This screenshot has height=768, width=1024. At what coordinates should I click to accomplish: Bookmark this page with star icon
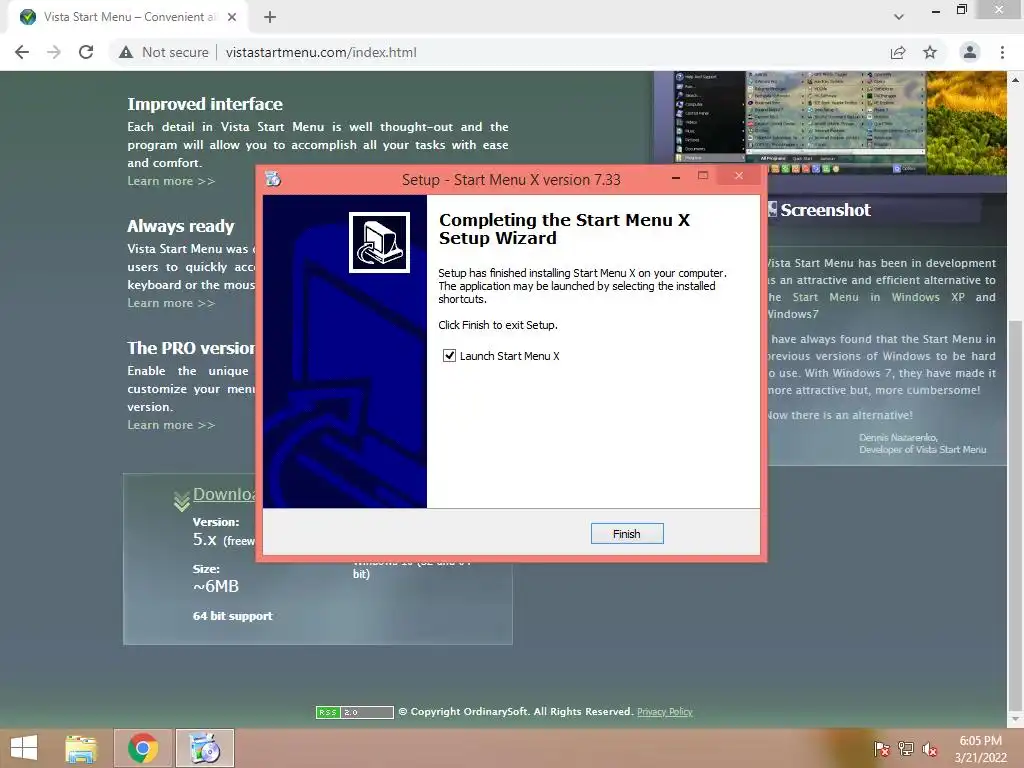tap(930, 52)
